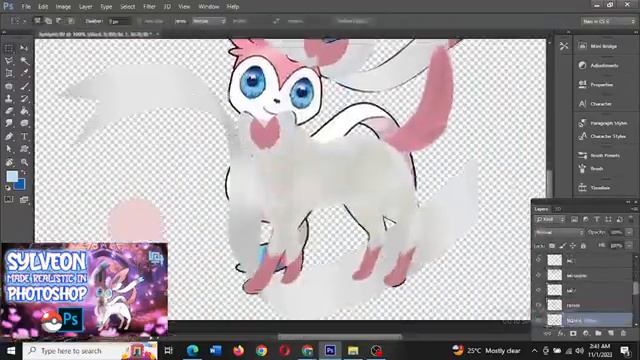Toggle Quick Mask mode
The image size is (640, 360).
9,200
